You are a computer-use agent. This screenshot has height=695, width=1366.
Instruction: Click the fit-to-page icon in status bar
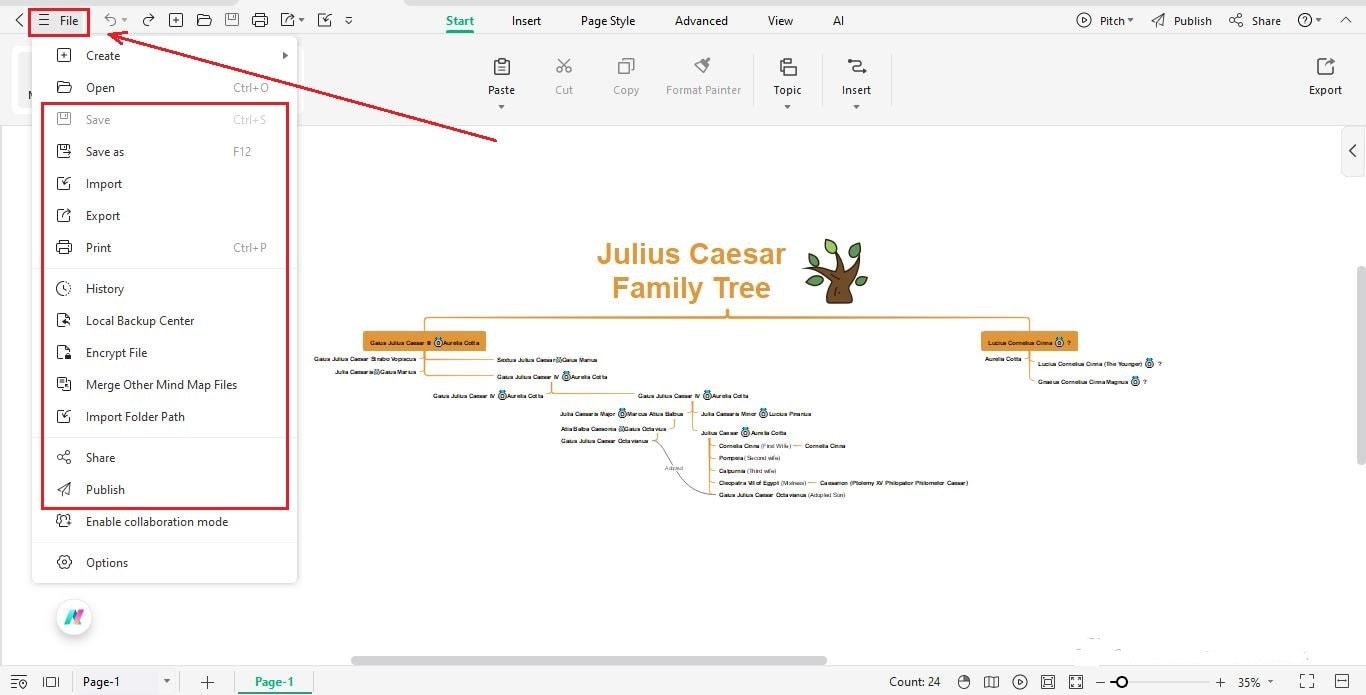tap(1047, 682)
